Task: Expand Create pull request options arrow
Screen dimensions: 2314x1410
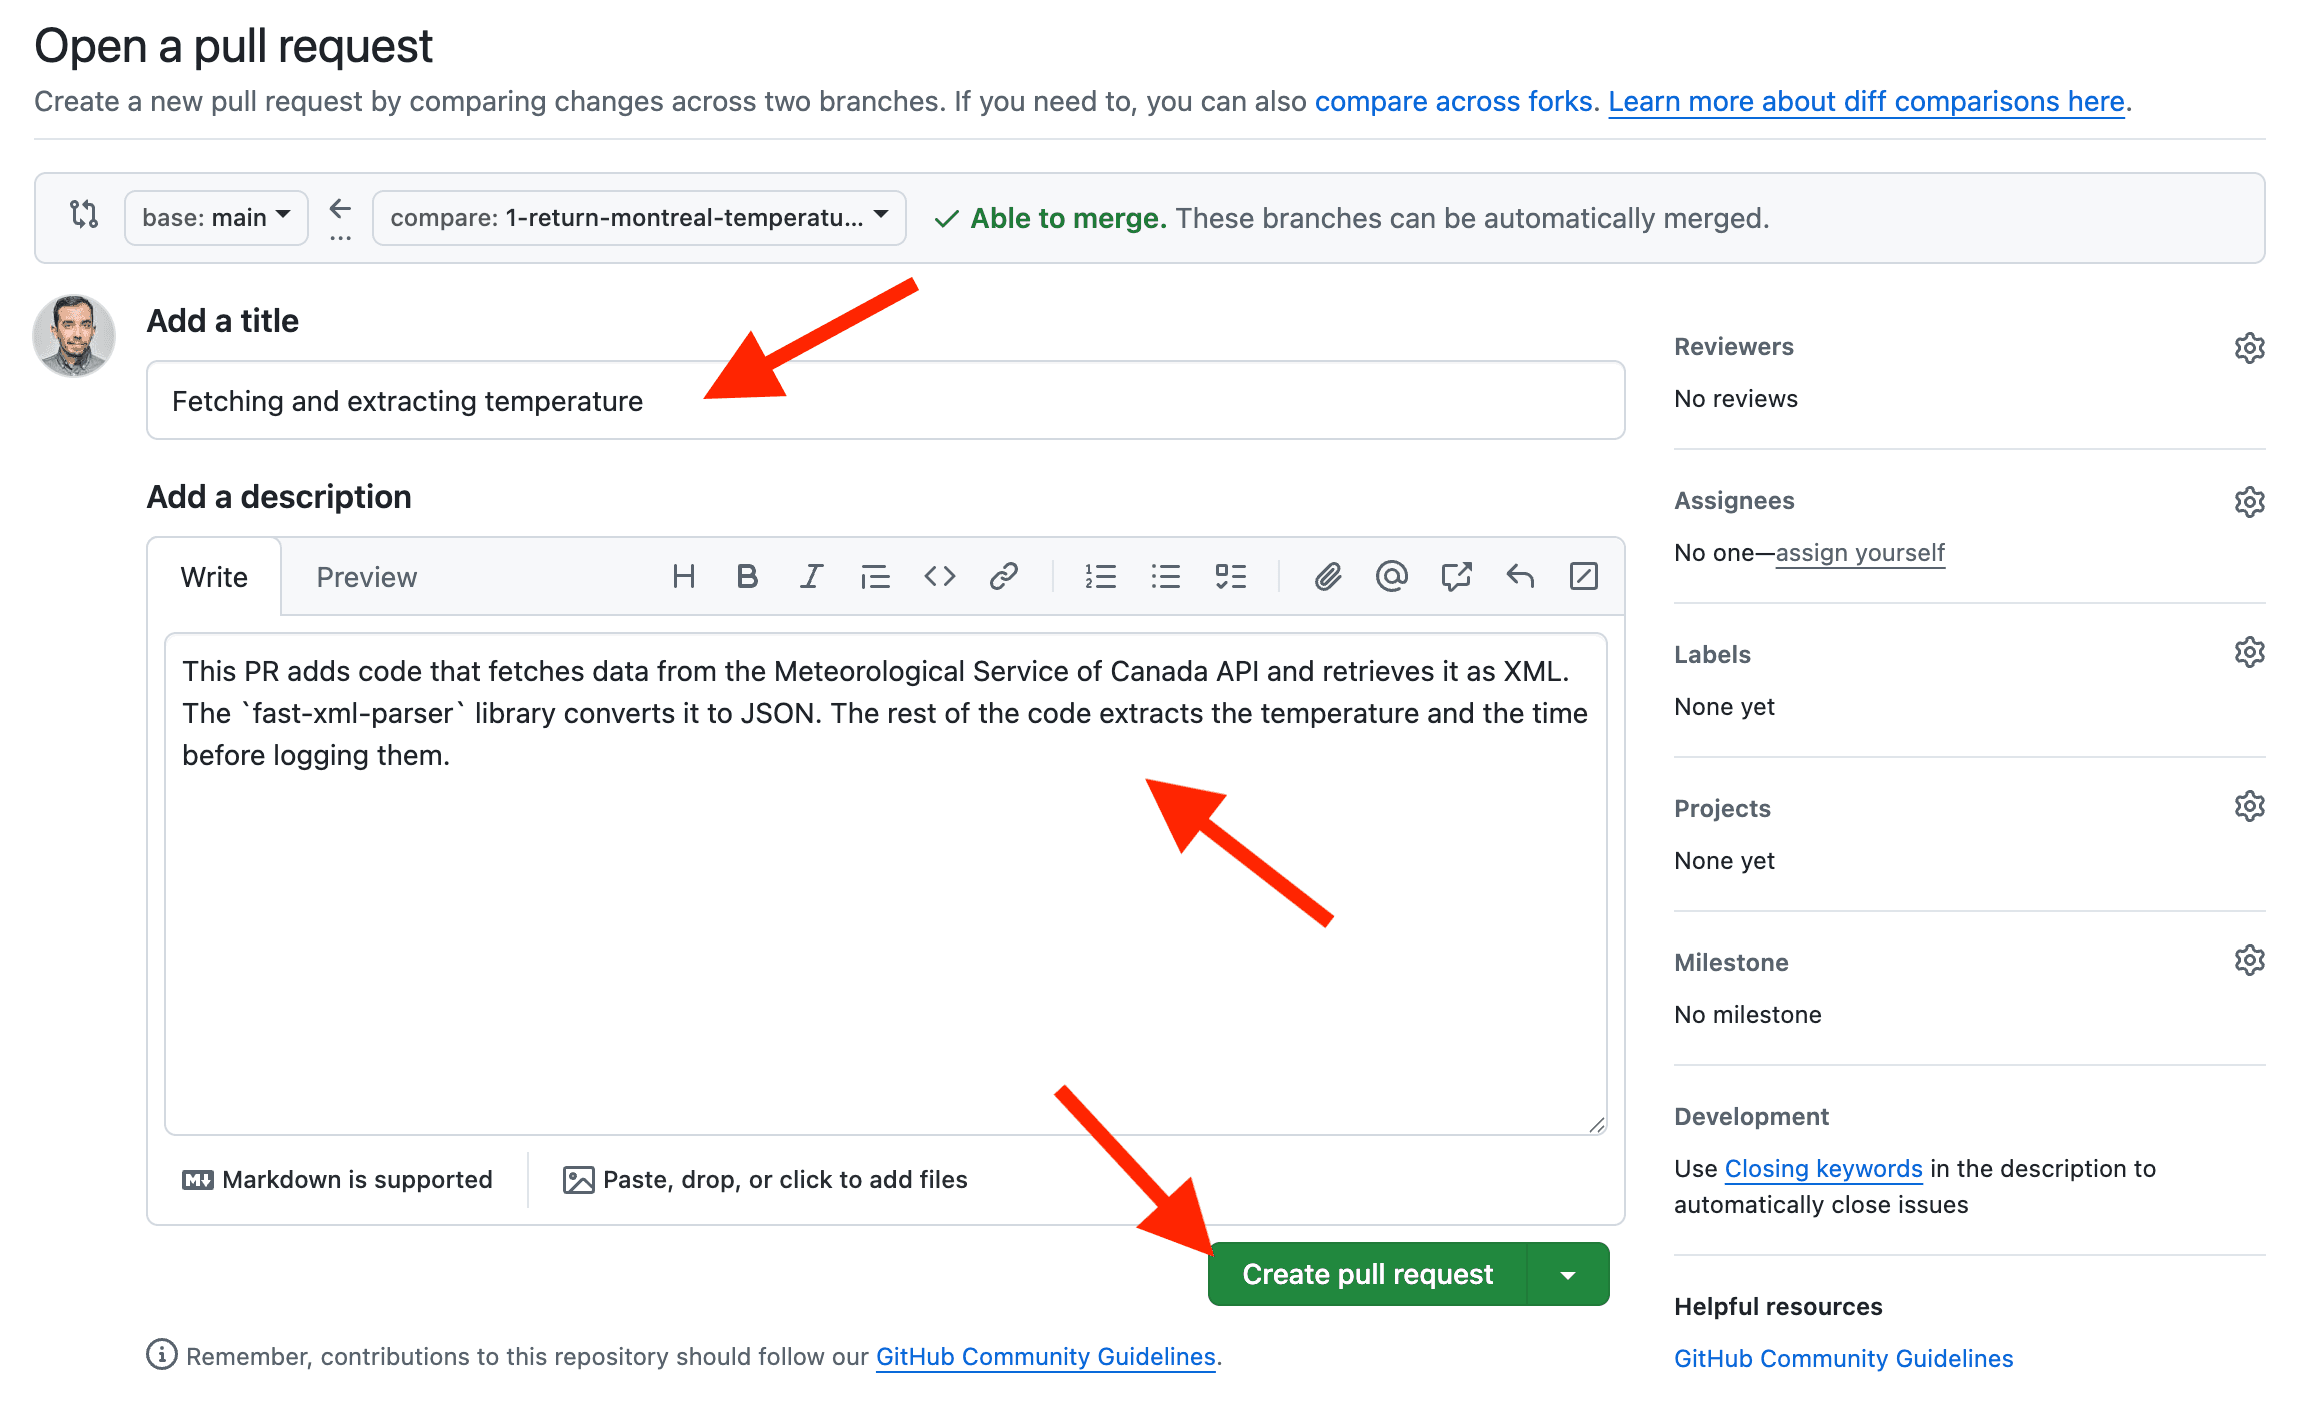Action: point(1568,1275)
